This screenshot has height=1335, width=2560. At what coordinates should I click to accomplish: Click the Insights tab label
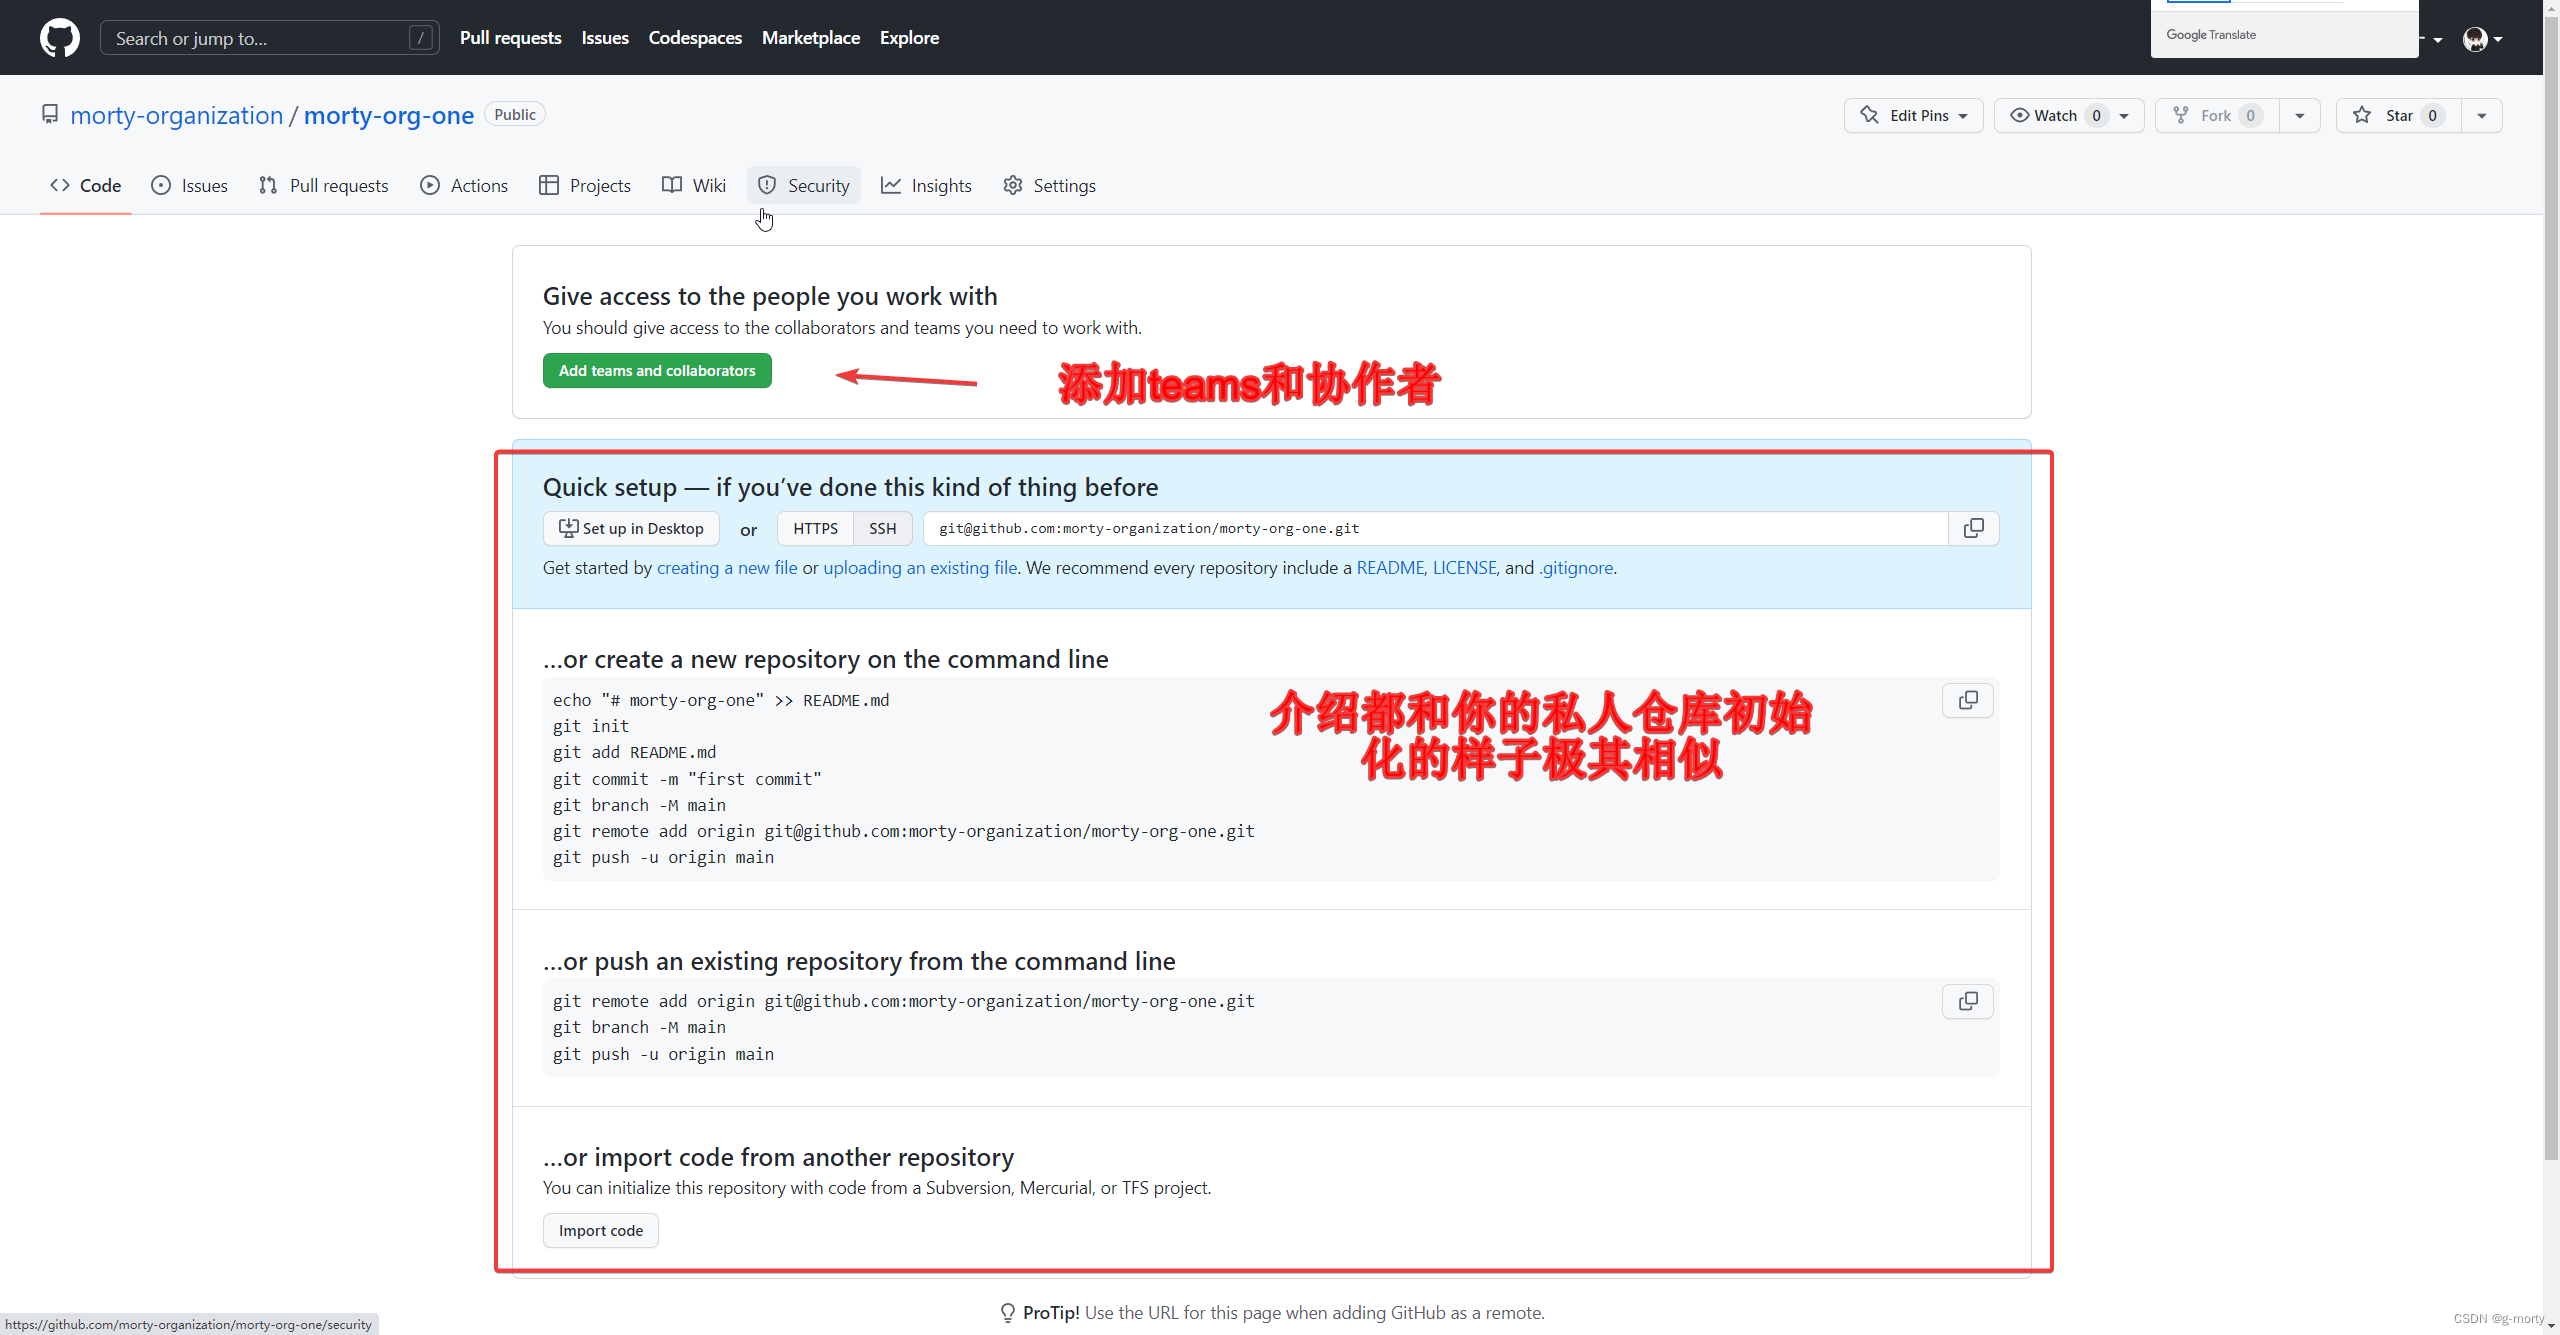[940, 185]
